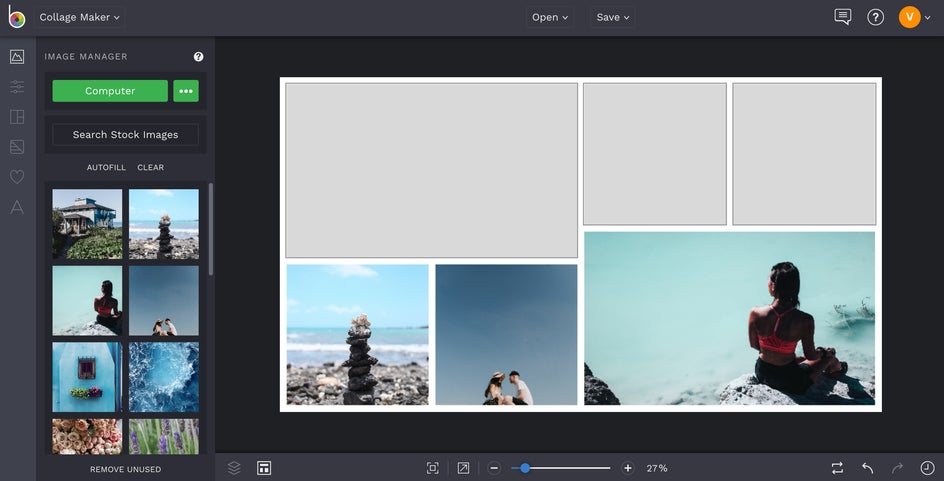This screenshot has height=481, width=944.
Task: Click the Undo arrow icon
Action: [867, 468]
